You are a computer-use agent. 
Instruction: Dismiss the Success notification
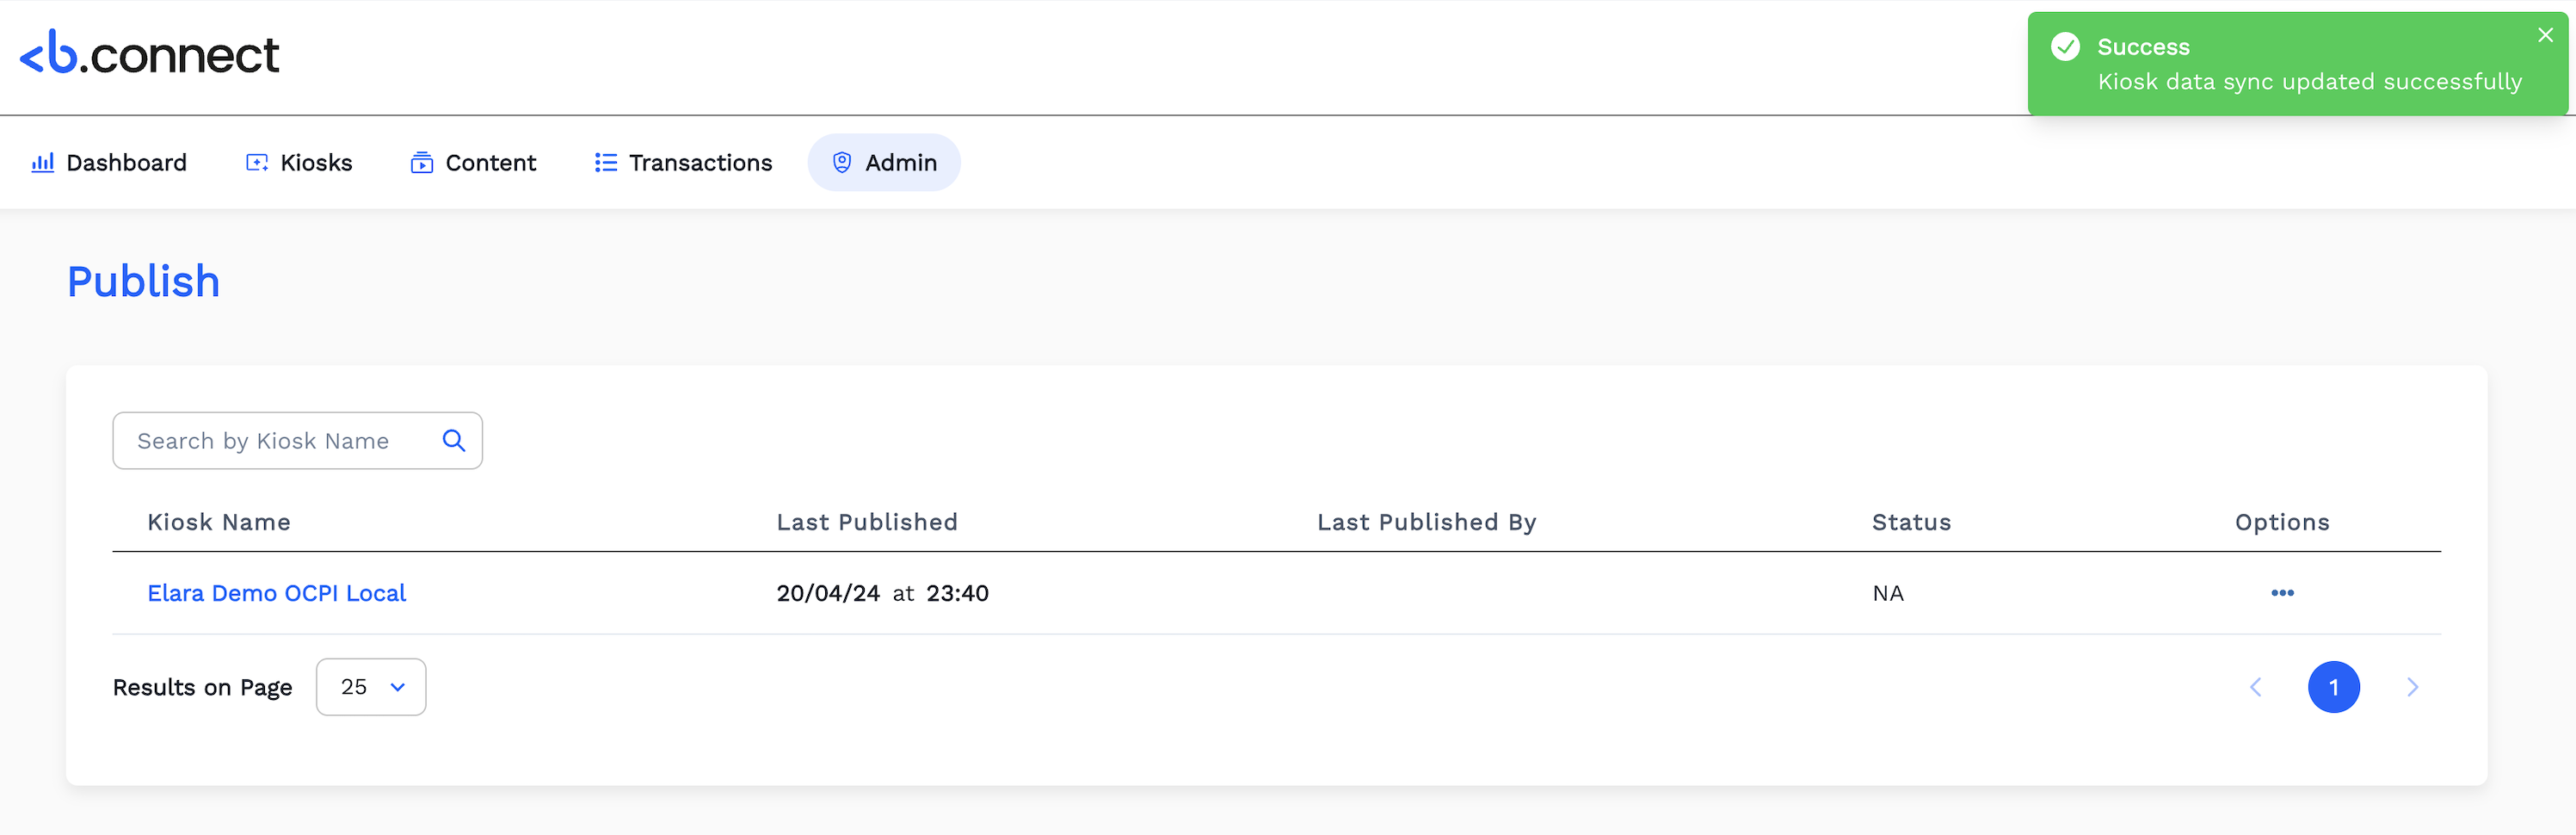(2545, 35)
